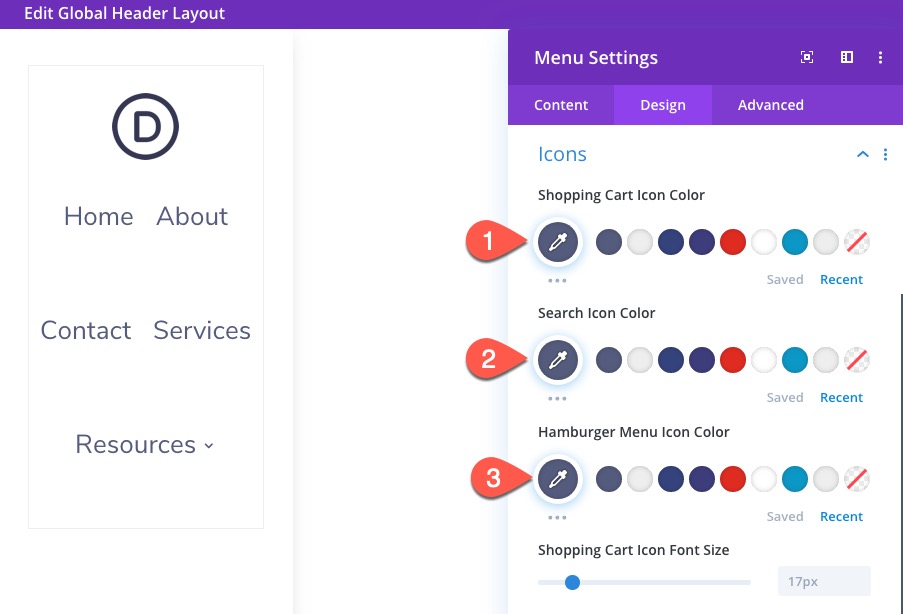Expand the Menu Settings modal to fullscreen
Screen dimensions: 903x614
click(x=806, y=57)
